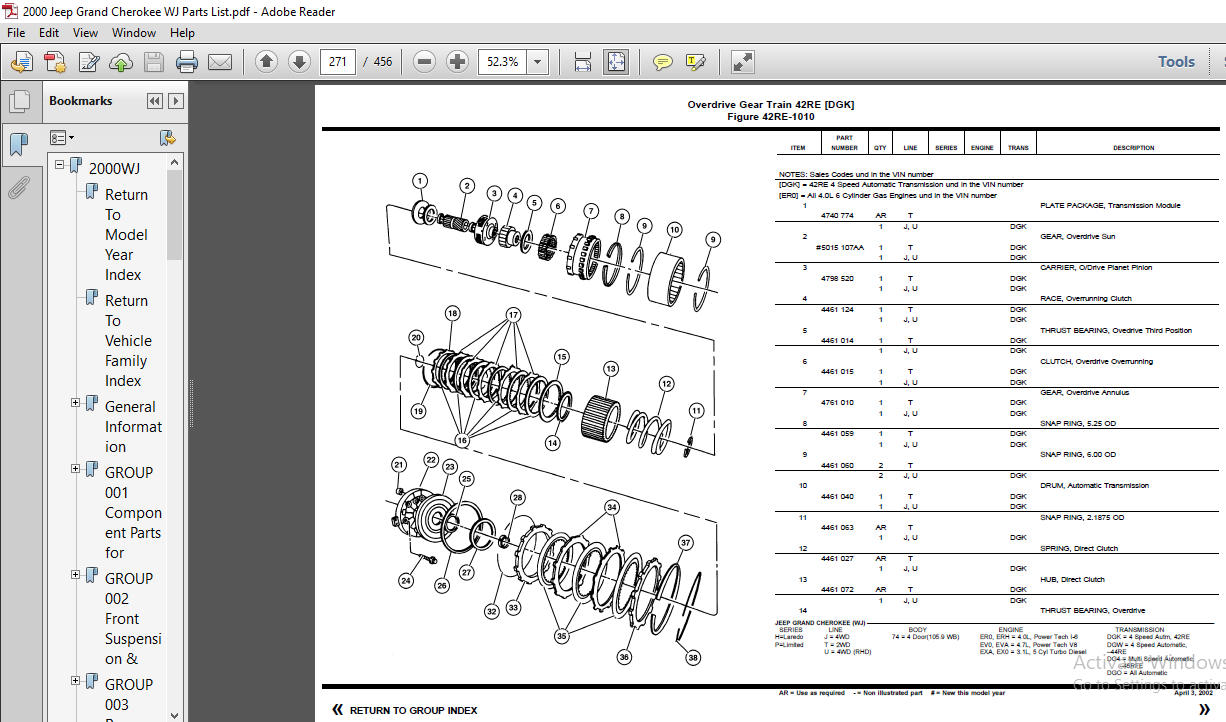Image resolution: width=1226 pixels, height=722 pixels.
Task: Click the cloud upload icon
Action: [121, 62]
